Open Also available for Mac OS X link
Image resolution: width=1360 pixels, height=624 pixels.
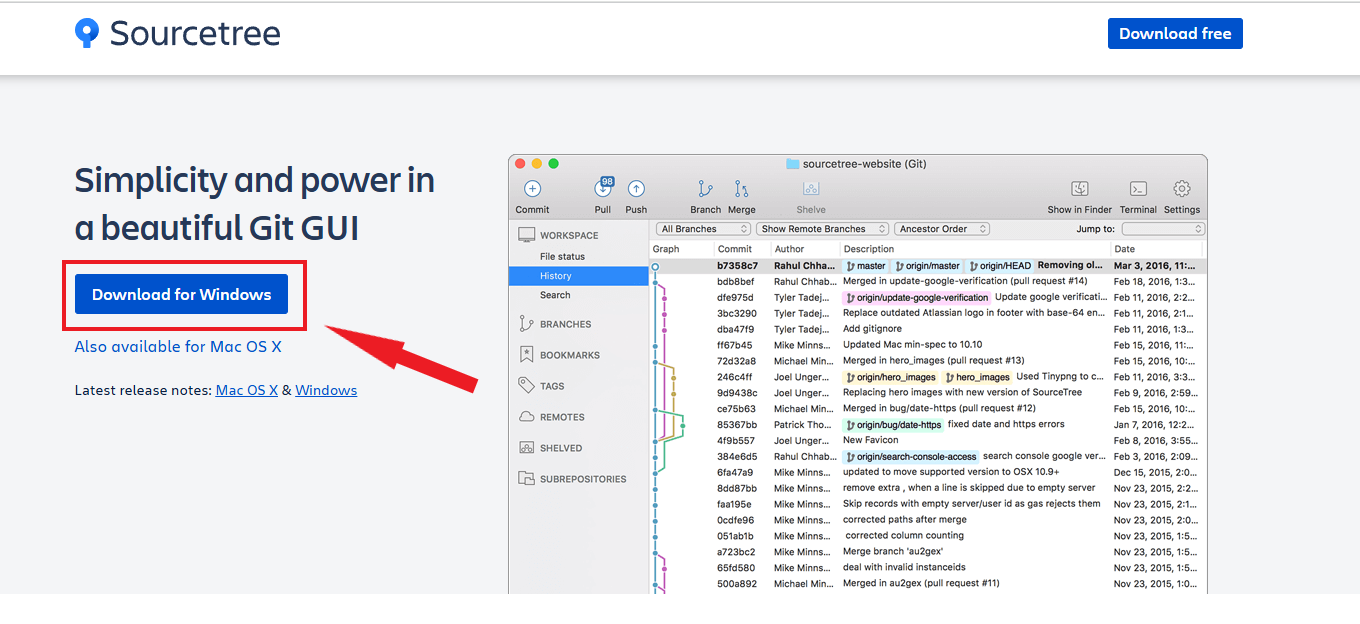coord(178,346)
